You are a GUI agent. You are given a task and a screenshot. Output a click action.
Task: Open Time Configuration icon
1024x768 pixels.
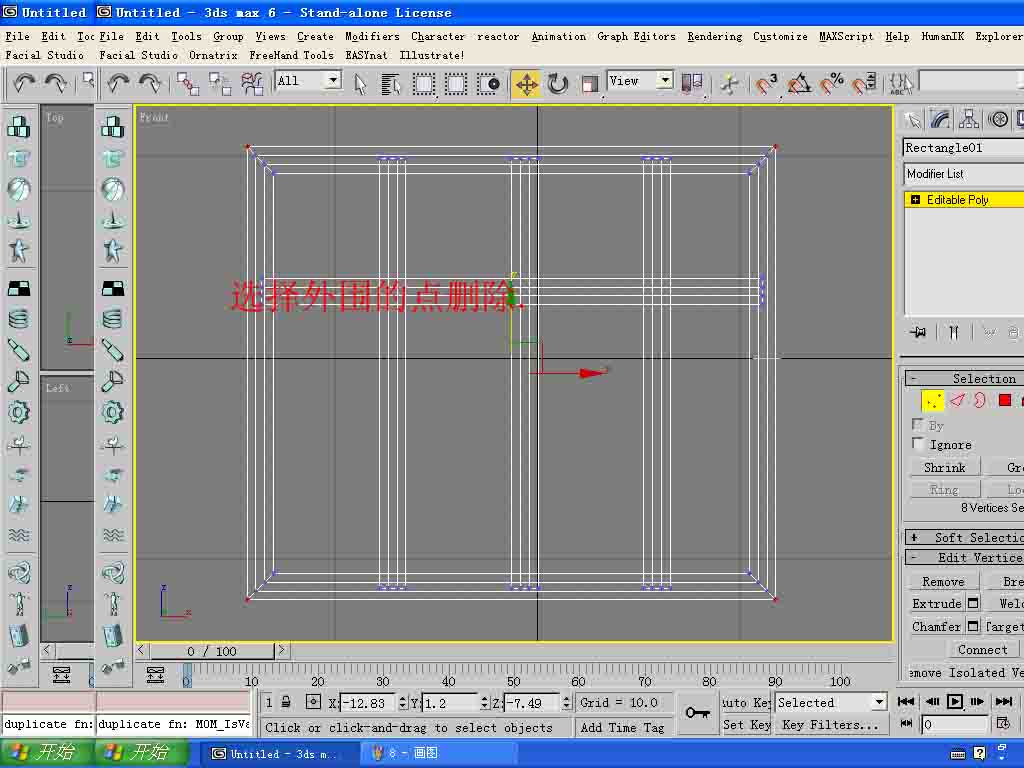click(1003, 723)
